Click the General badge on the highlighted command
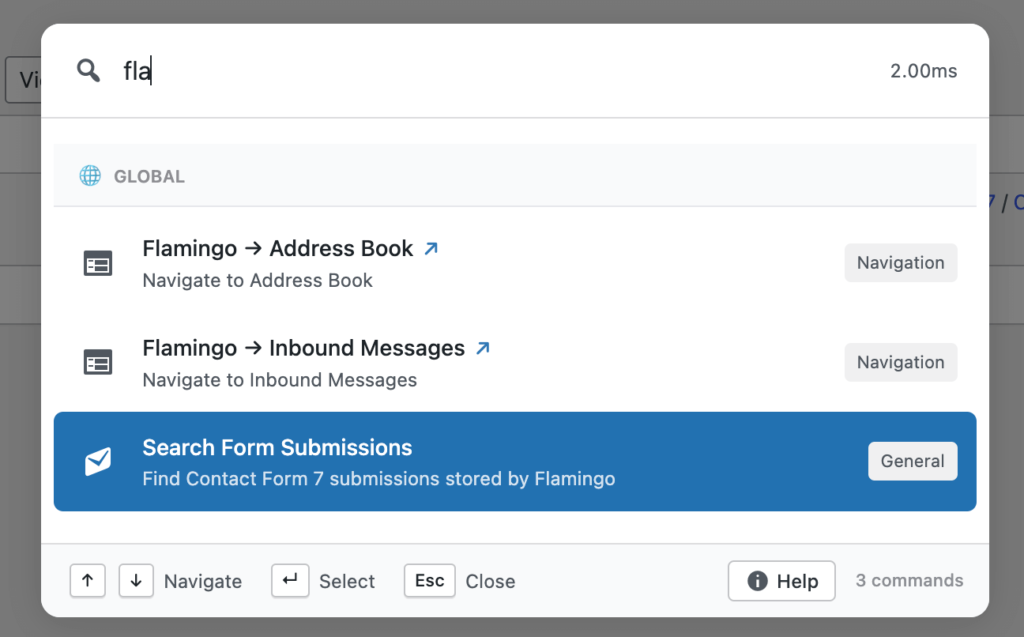The image size is (1024, 637). point(912,461)
